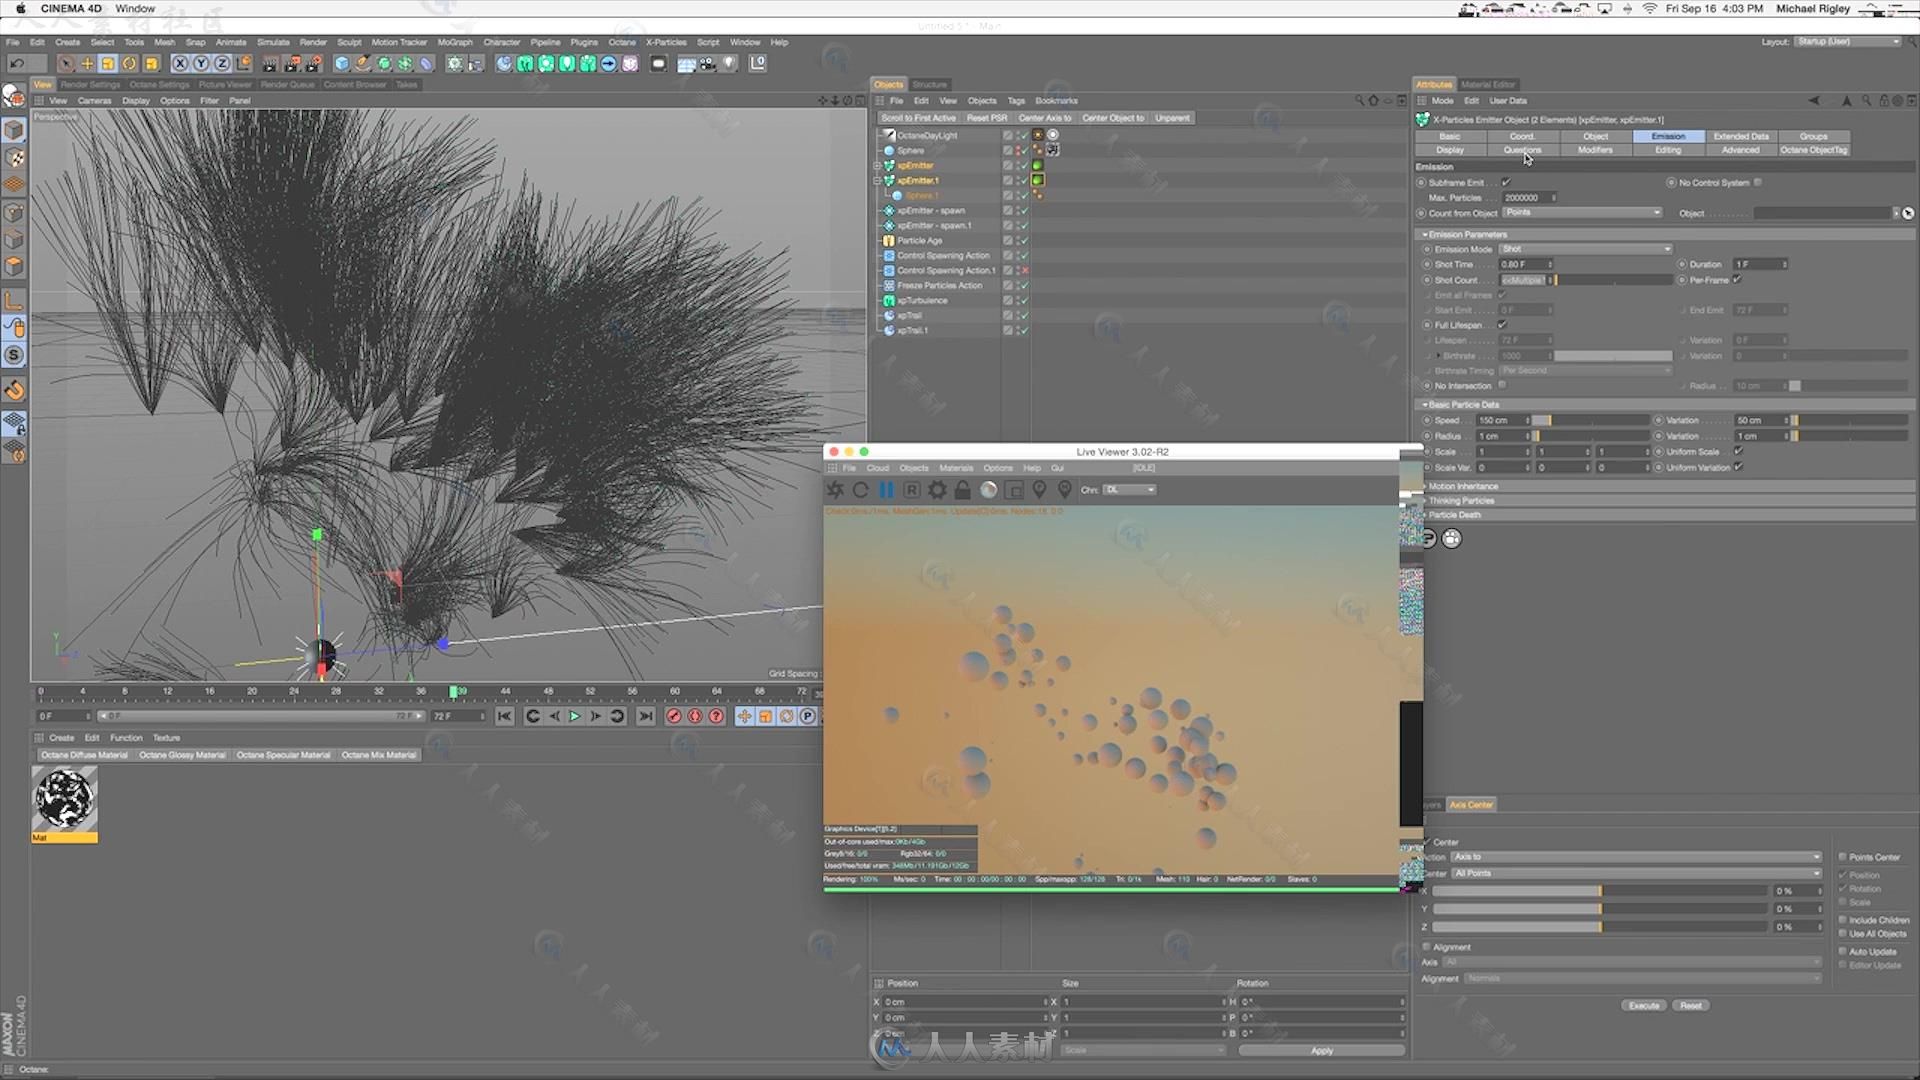Open the Spline pen tool icon
This screenshot has height=1080, width=1920.
click(x=363, y=64)
